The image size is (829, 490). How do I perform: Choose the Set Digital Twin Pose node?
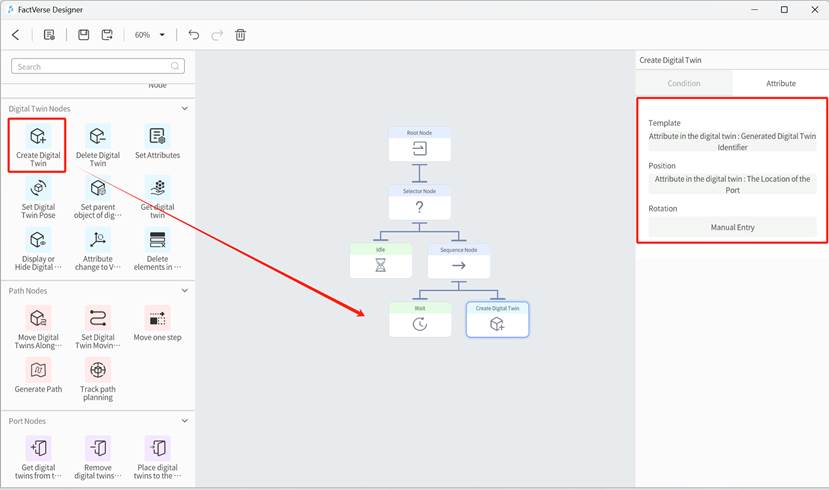[38, 189]
